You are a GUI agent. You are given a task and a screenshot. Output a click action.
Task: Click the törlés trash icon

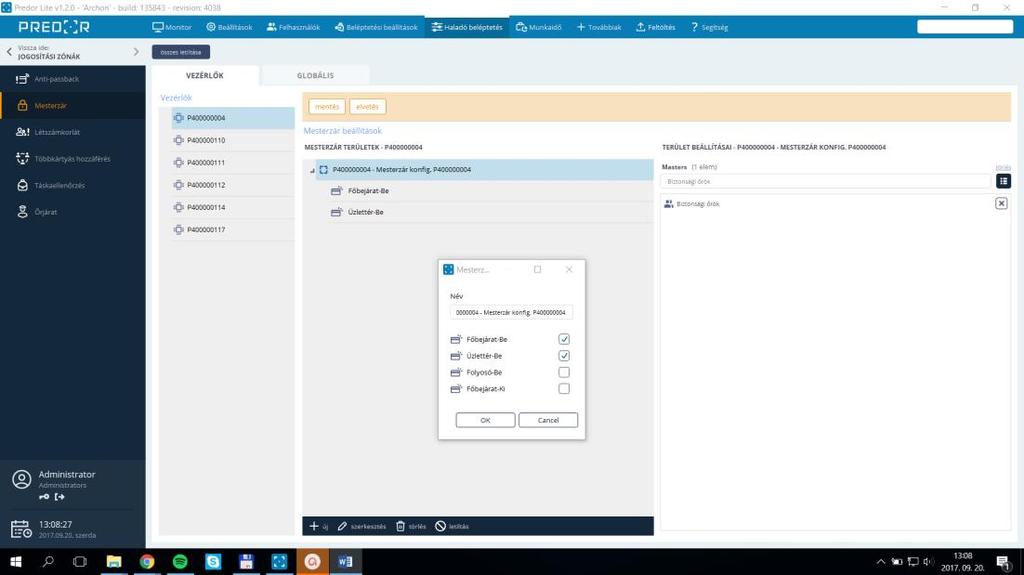(x=400, y=526)
